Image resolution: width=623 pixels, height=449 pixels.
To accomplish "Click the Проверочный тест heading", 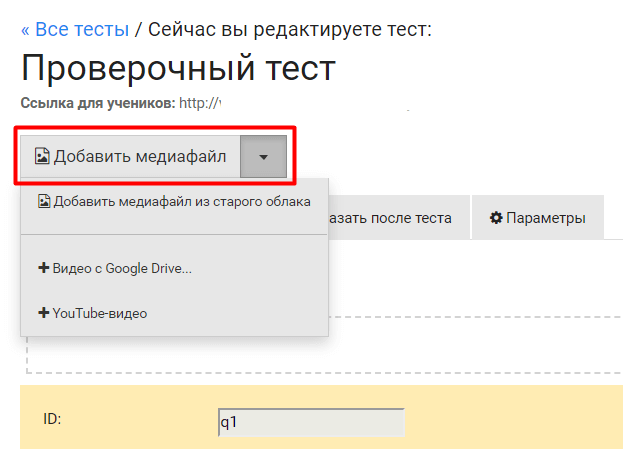I will 178,68.
